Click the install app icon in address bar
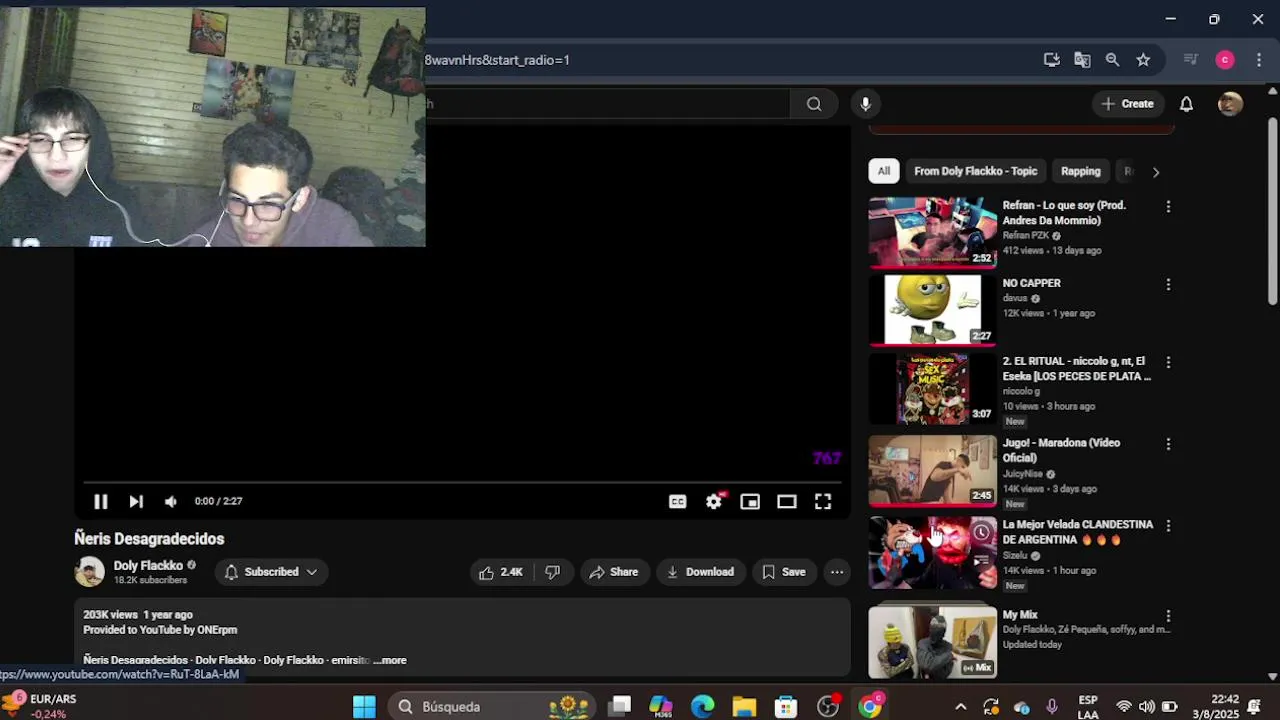 (1052, 60)
